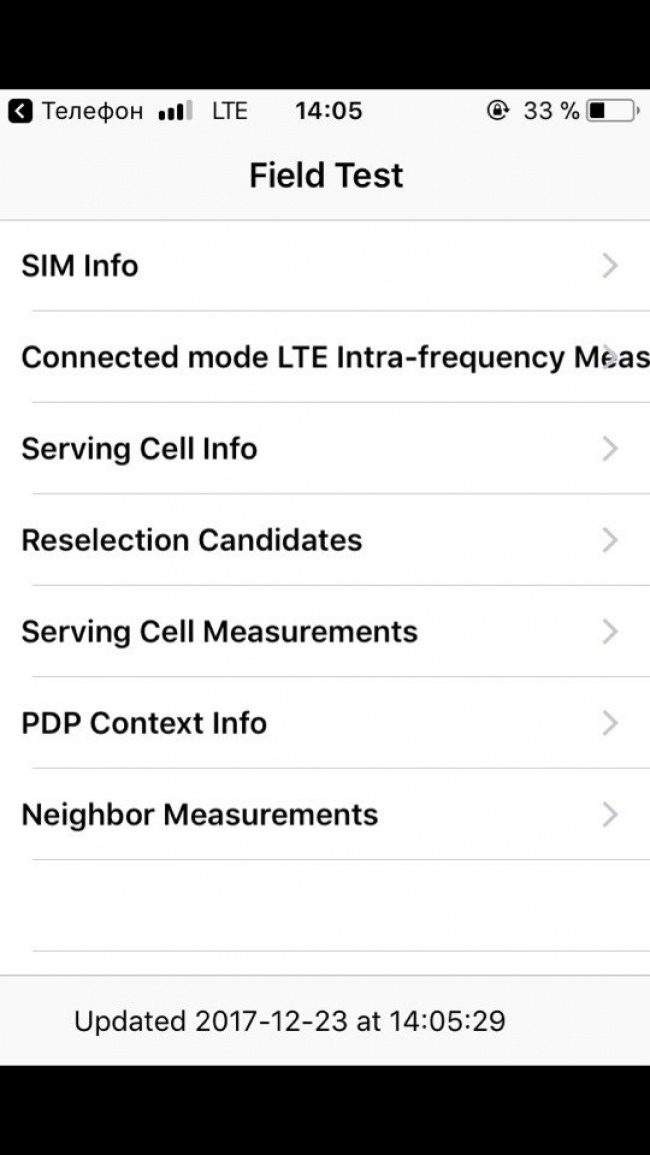Click the chevron beside Reselection Candidates
The image size is (650, 1155).
[x=610, y=540]
